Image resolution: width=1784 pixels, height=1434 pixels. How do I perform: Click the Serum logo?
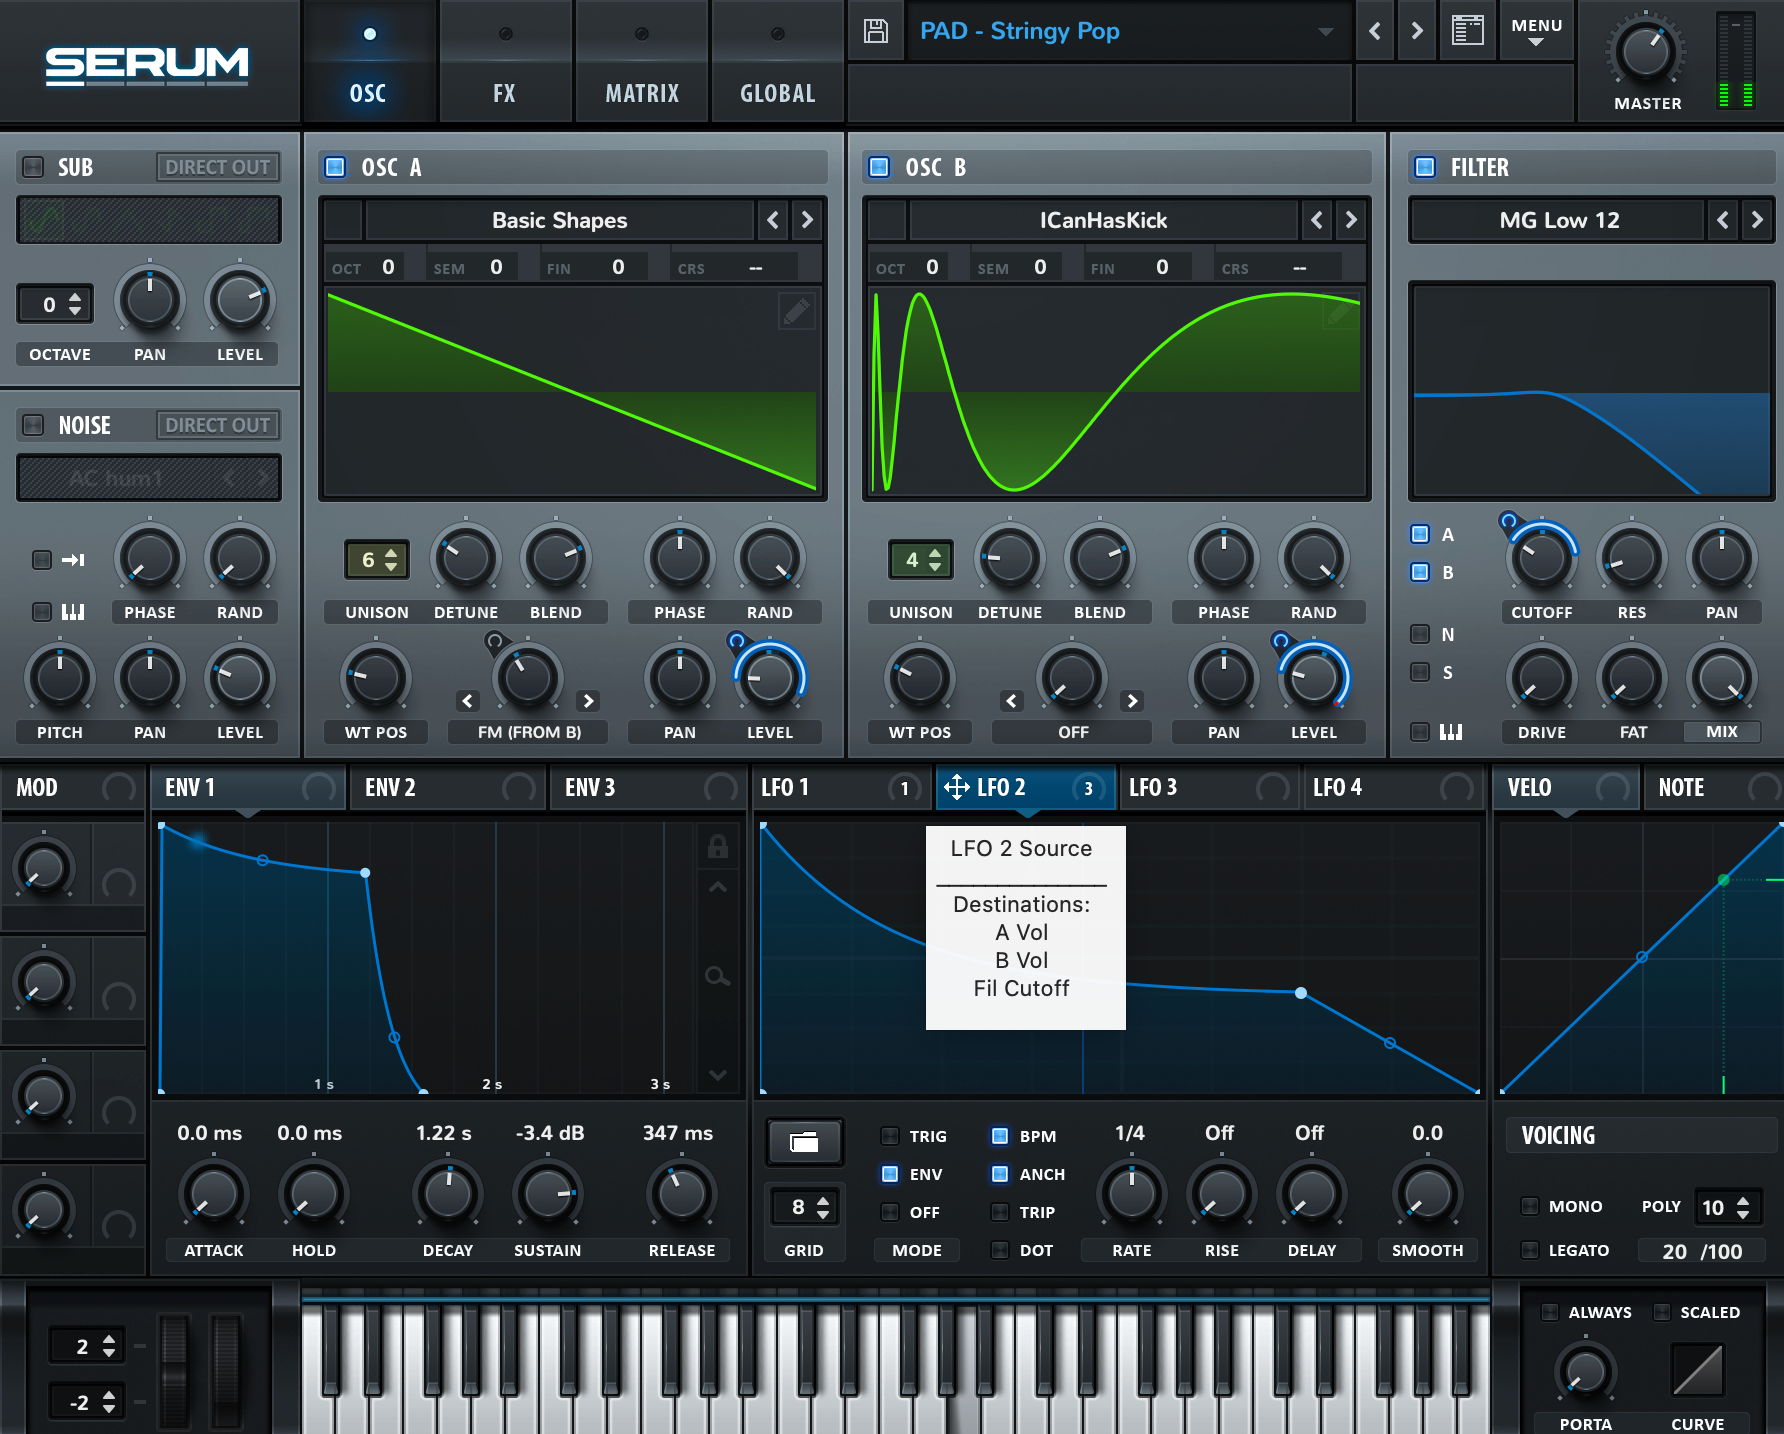[x=147, y=65]
